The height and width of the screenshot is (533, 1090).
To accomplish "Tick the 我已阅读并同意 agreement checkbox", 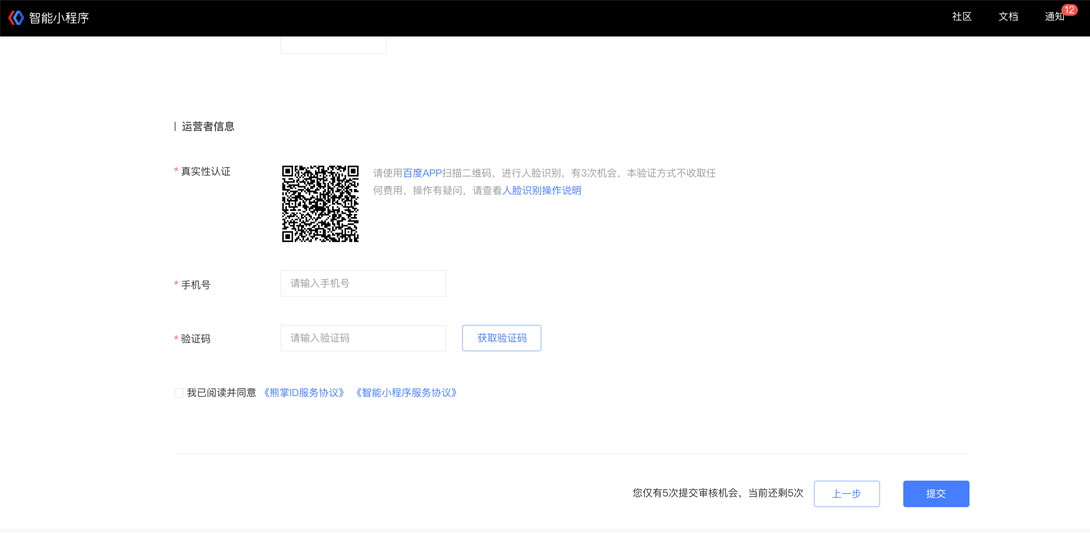I will (x=179, y=393).
